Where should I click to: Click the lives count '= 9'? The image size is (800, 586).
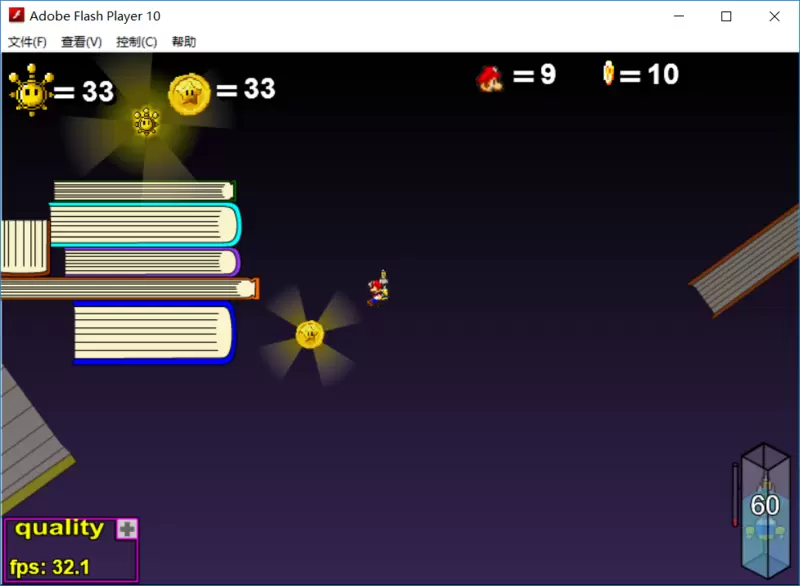534,75
